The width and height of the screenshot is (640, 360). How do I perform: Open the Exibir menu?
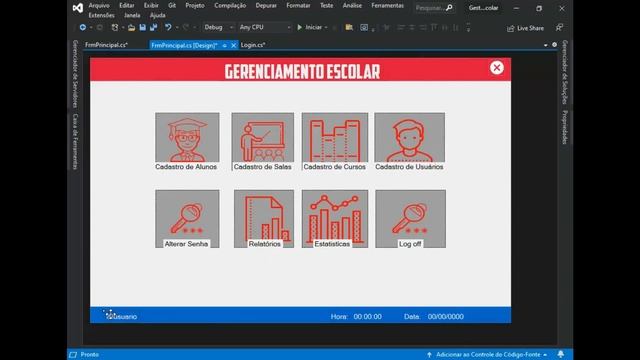pyautogui.click(x=151, y=6)
